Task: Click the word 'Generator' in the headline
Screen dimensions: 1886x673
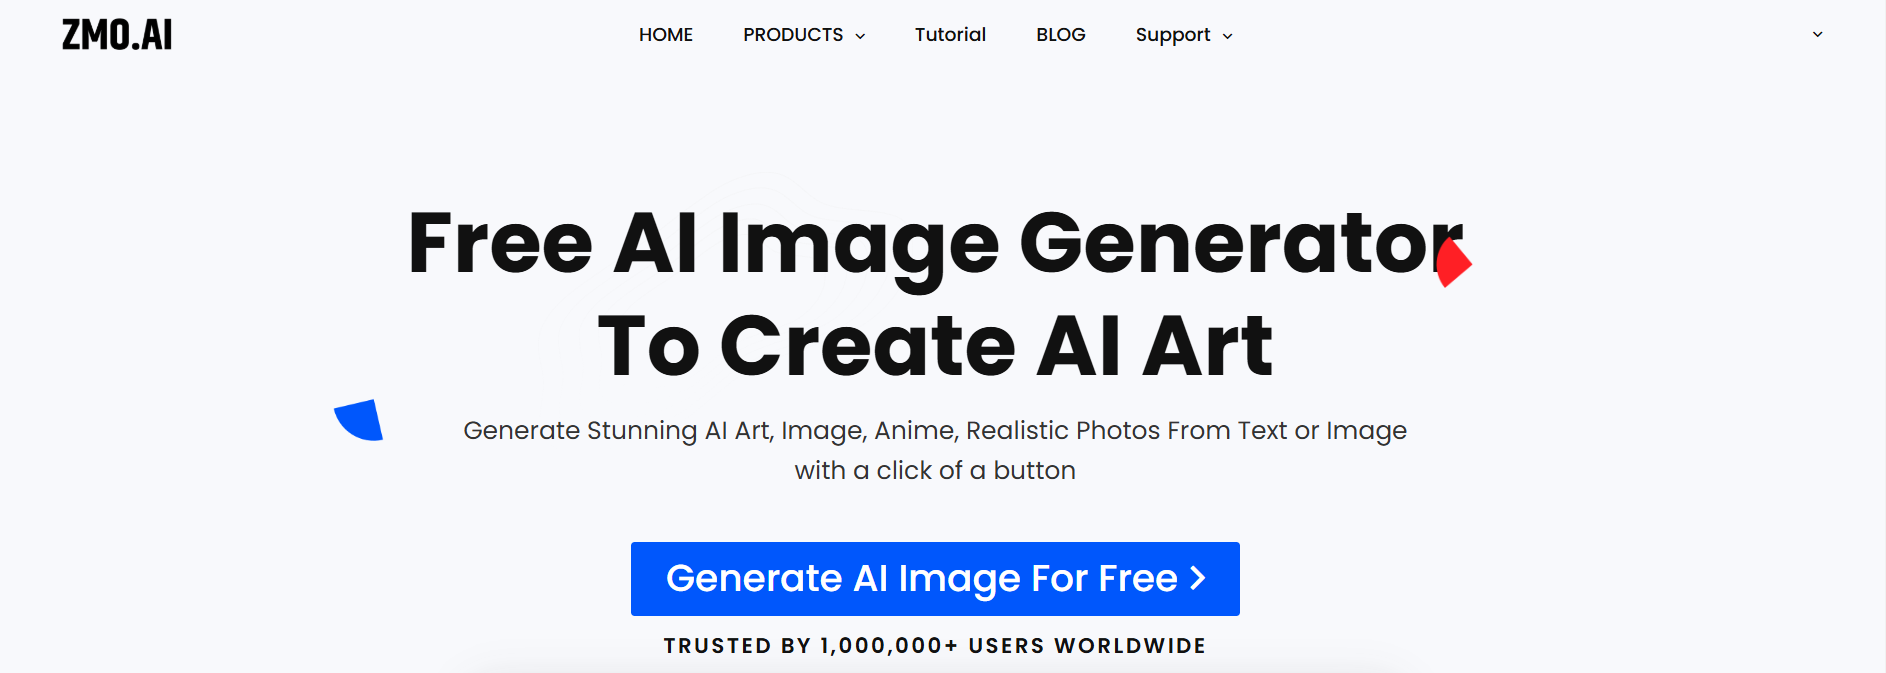Action: (x=1241, y=243)
